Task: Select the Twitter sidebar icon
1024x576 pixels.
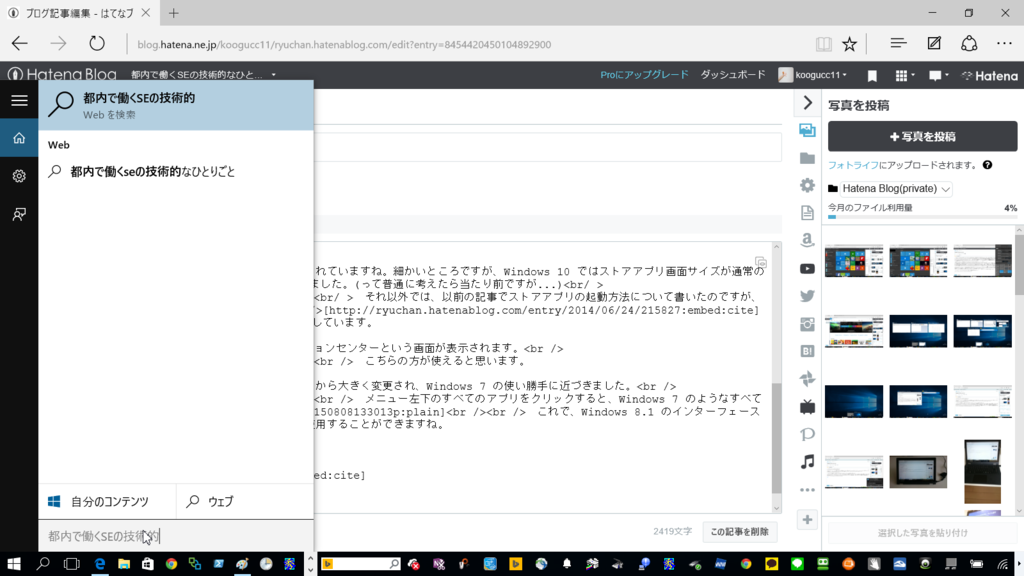Action: pos(807,297)
